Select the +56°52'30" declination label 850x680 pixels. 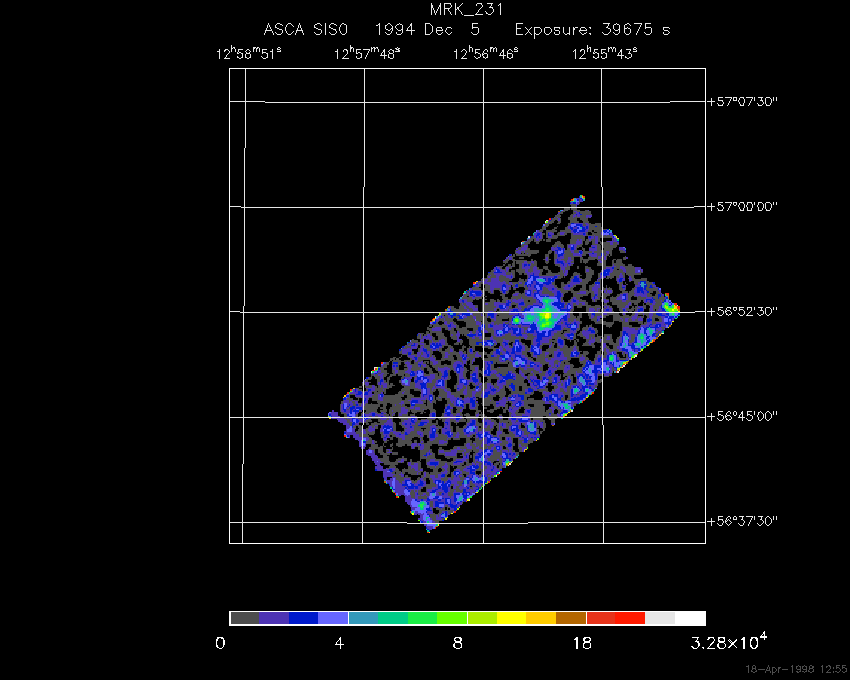coord(743,311)
